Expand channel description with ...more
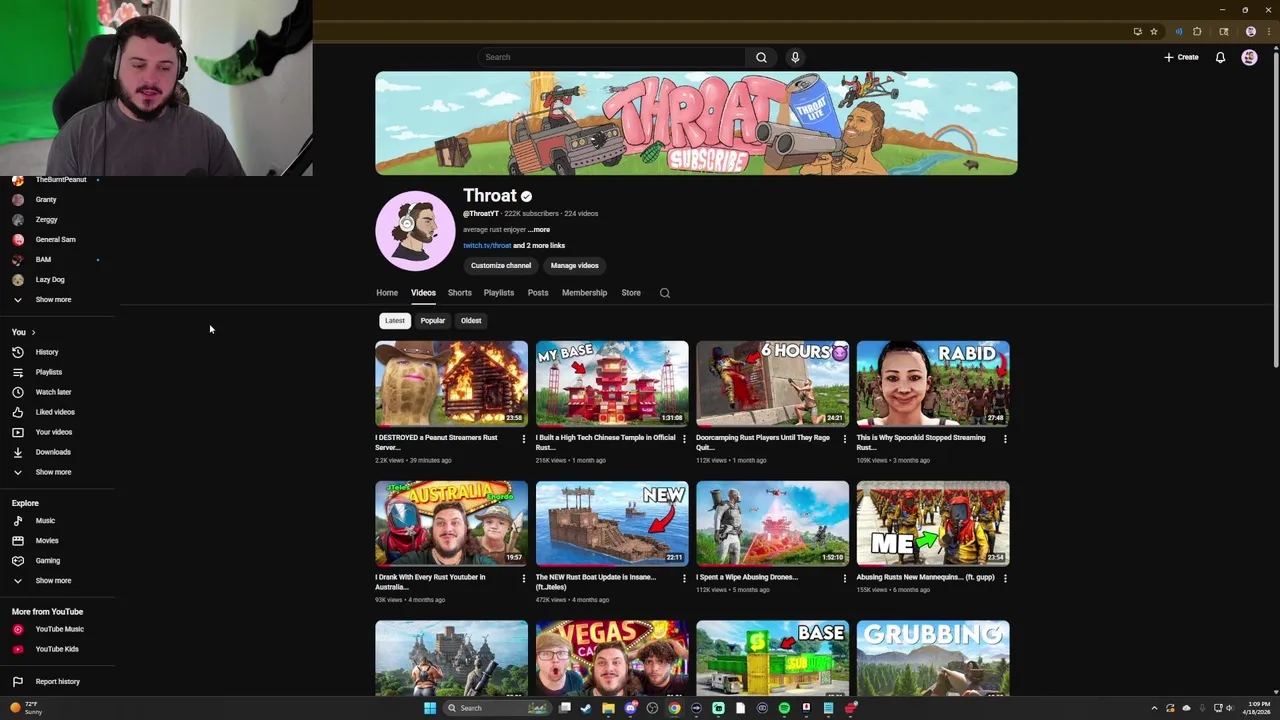 click(539, 230)
